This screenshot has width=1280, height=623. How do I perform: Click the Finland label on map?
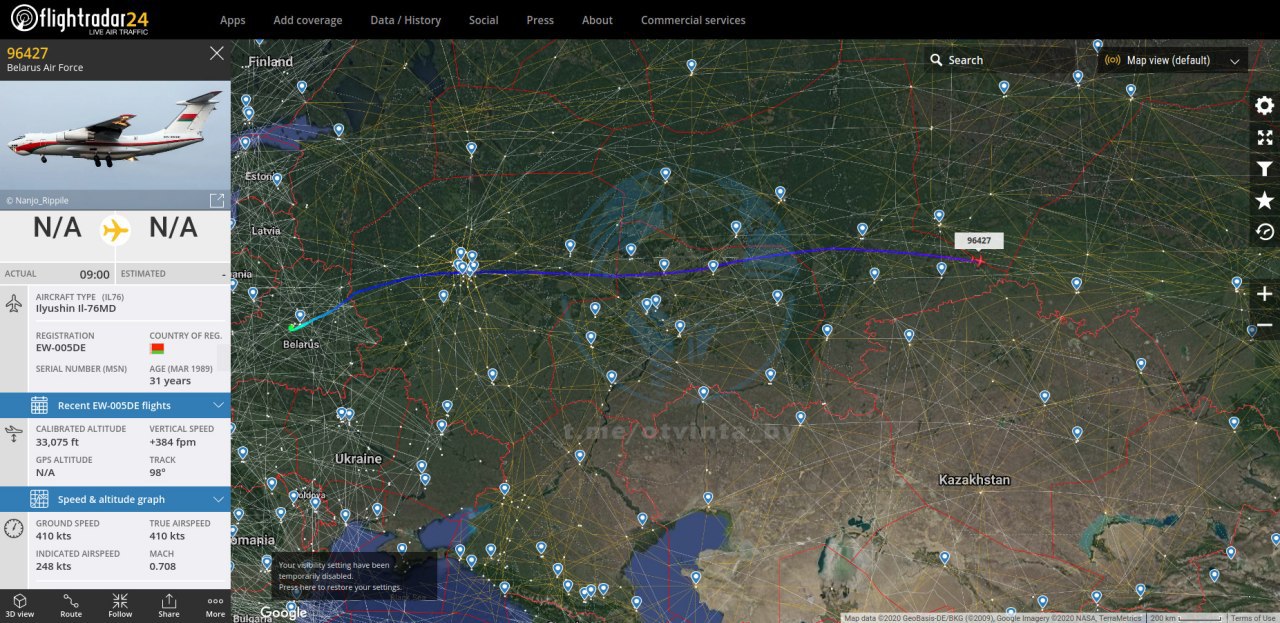pos(270,62)
